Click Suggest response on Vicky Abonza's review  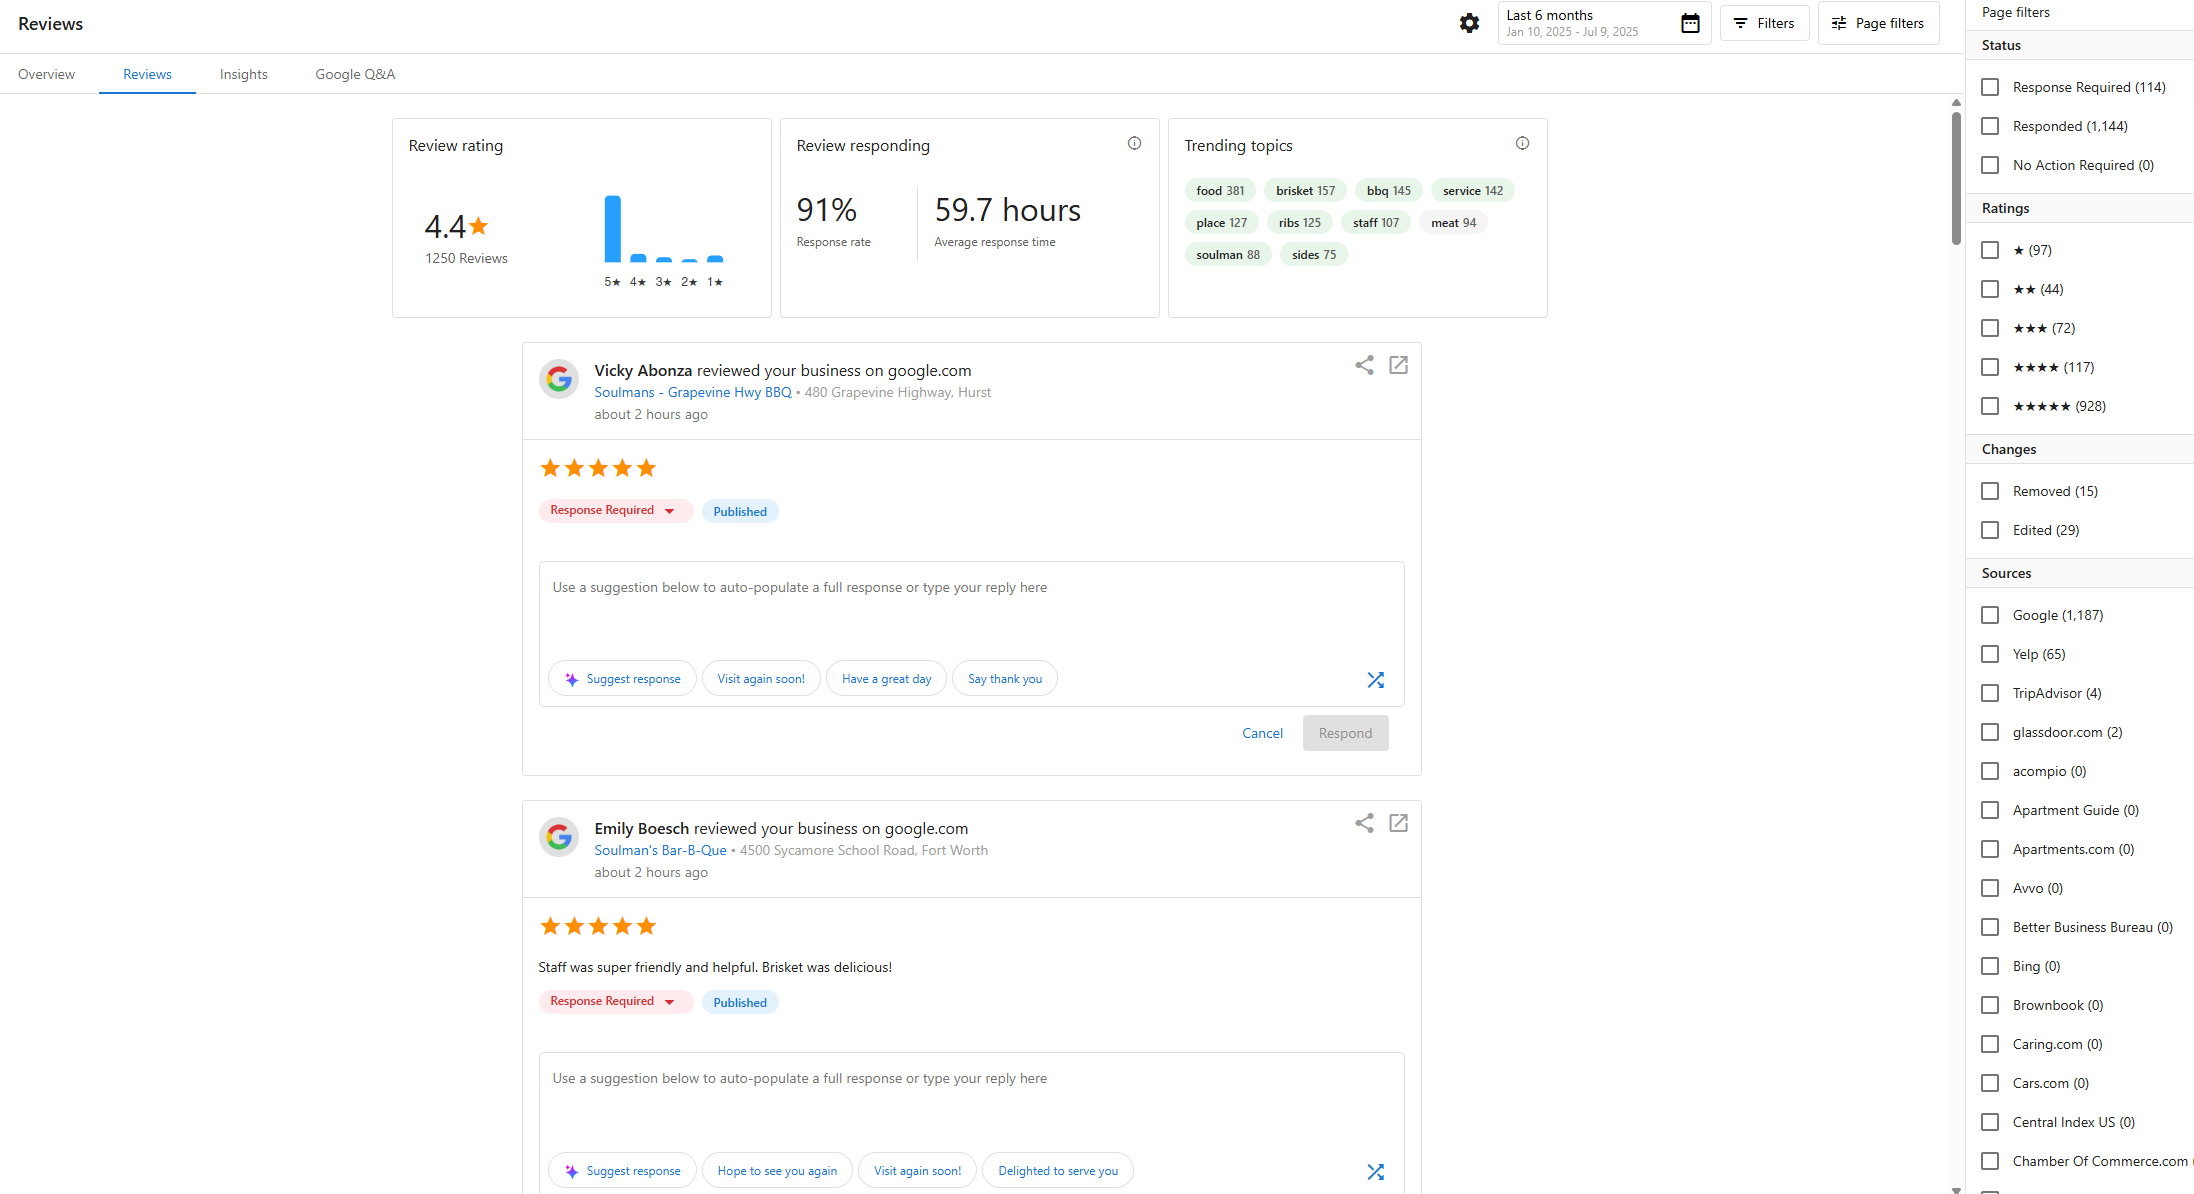pyautogui.click(x=622, y=679)
